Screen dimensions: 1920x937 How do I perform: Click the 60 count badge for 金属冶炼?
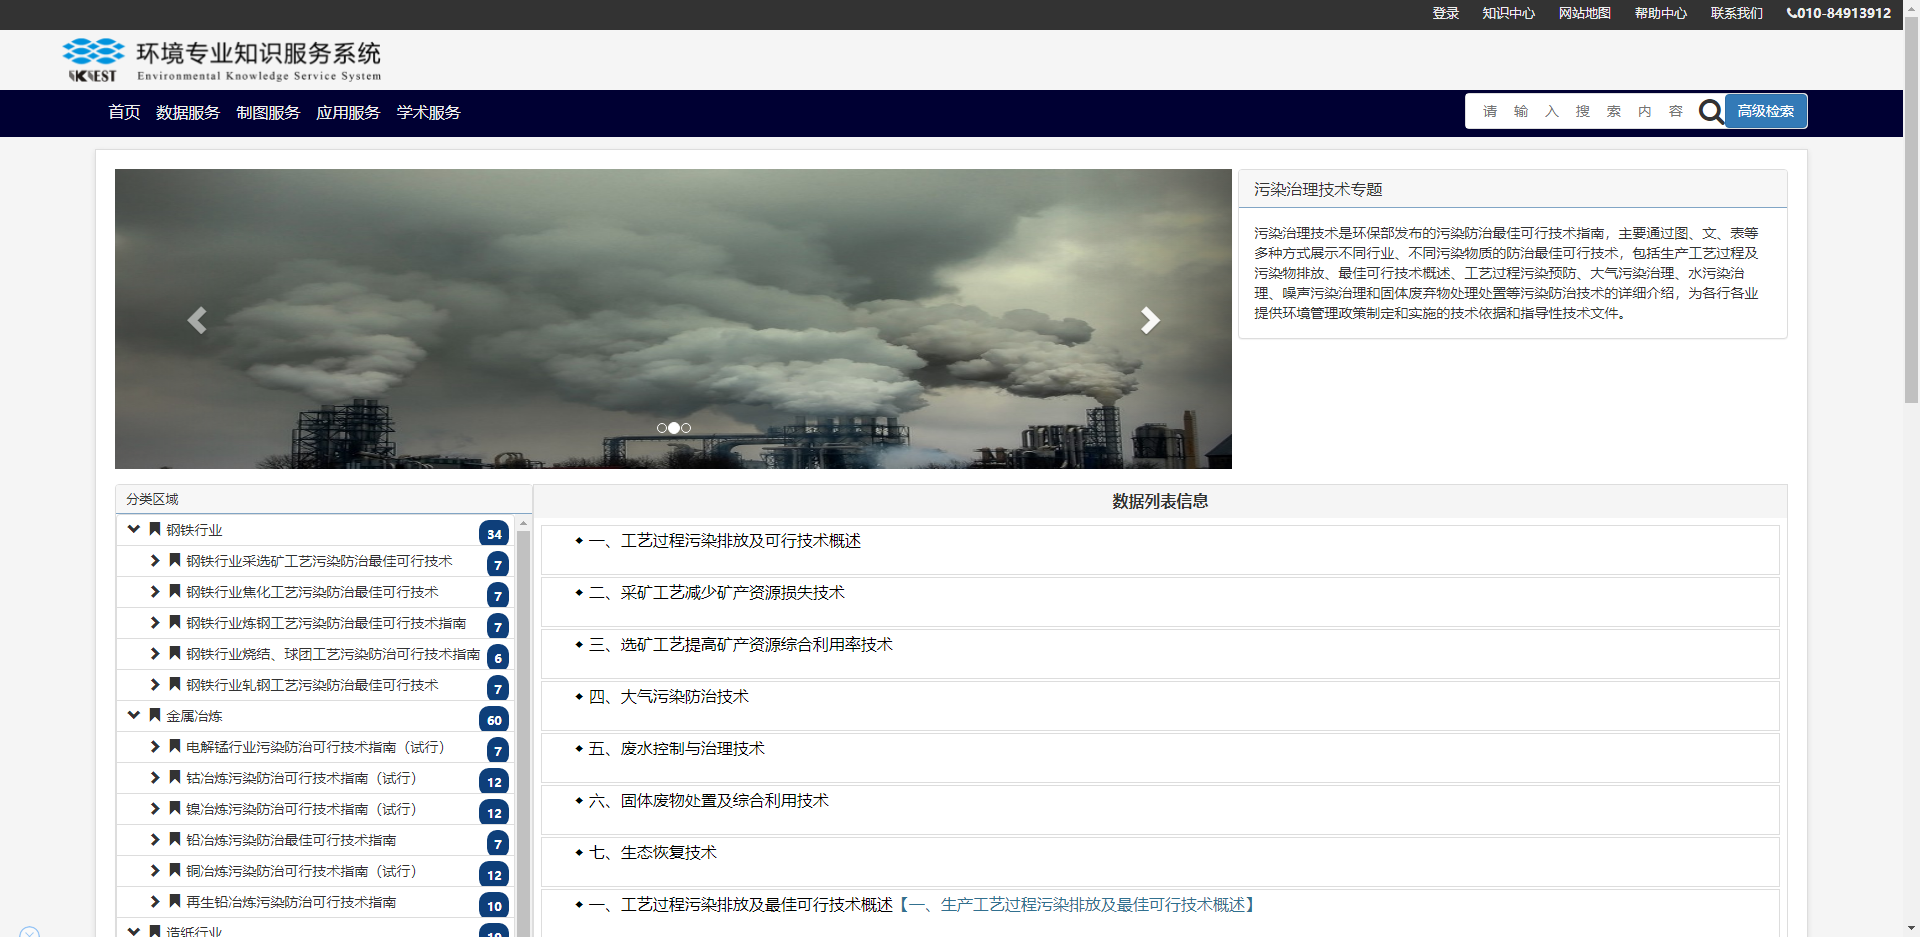pyautogui.click(x=494, y=720)
